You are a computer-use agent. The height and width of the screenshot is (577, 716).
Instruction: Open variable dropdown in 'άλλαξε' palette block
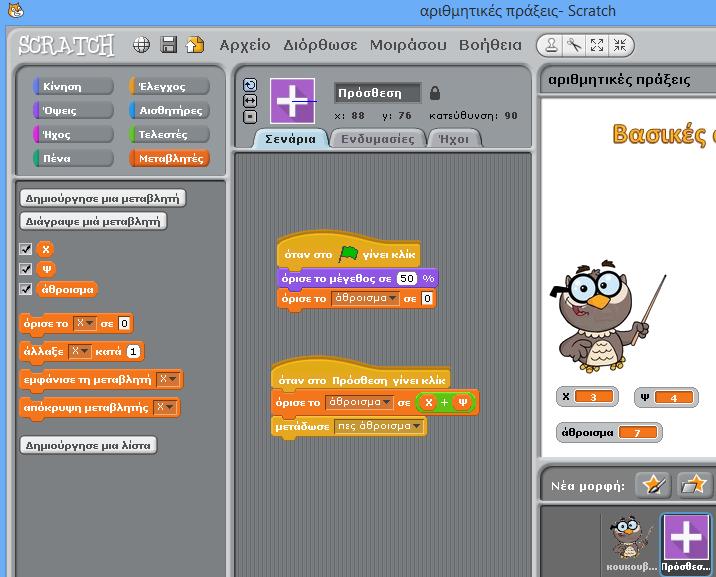[x=79, y=351]
